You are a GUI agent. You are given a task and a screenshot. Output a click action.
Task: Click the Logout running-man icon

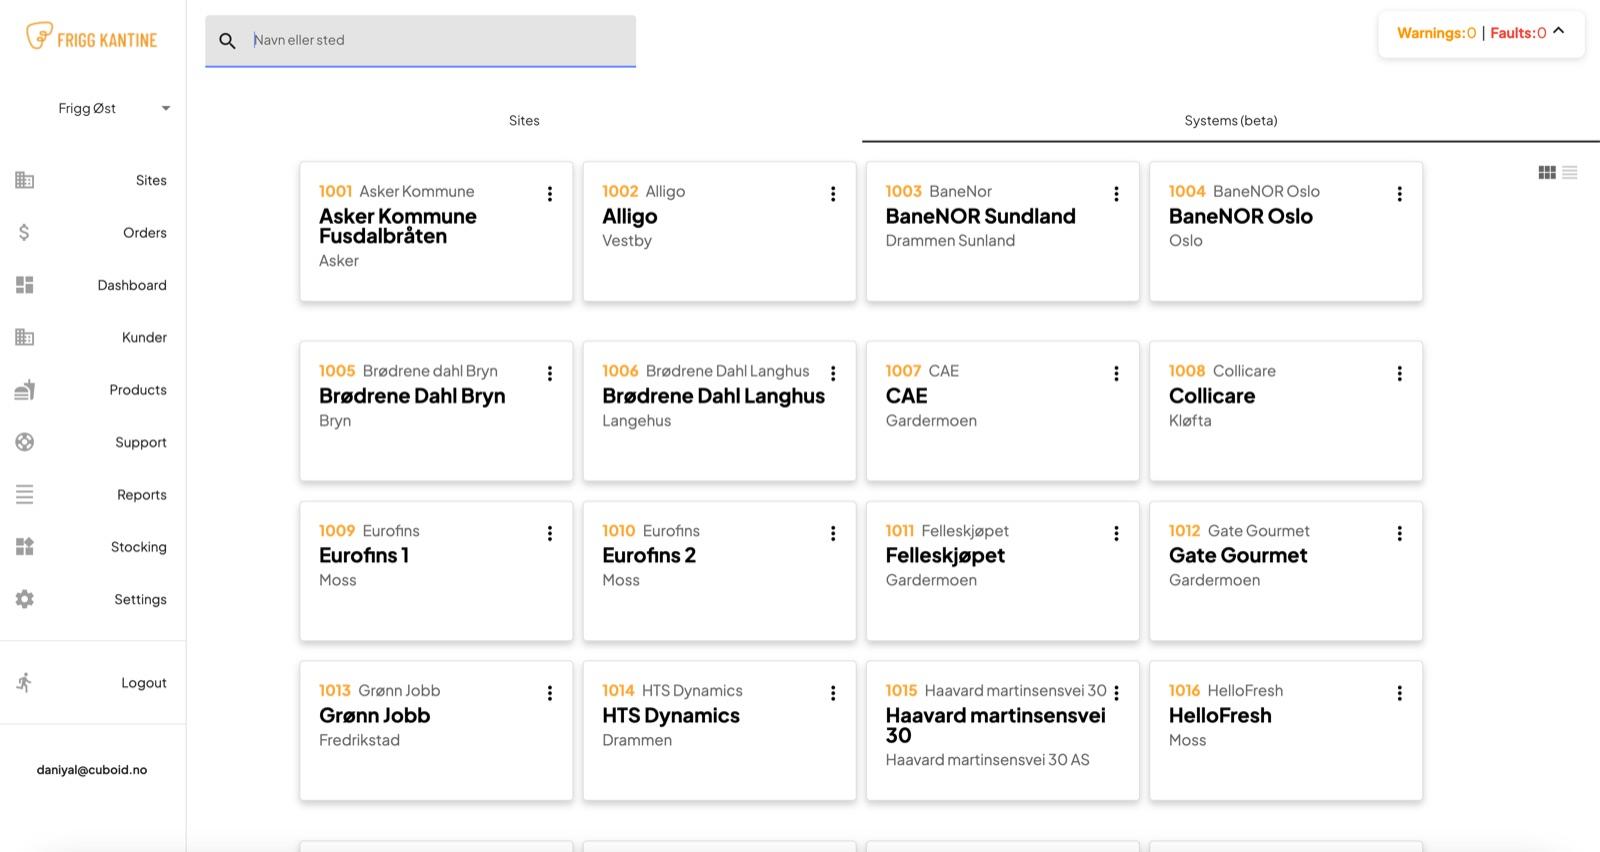click(25, 683)
